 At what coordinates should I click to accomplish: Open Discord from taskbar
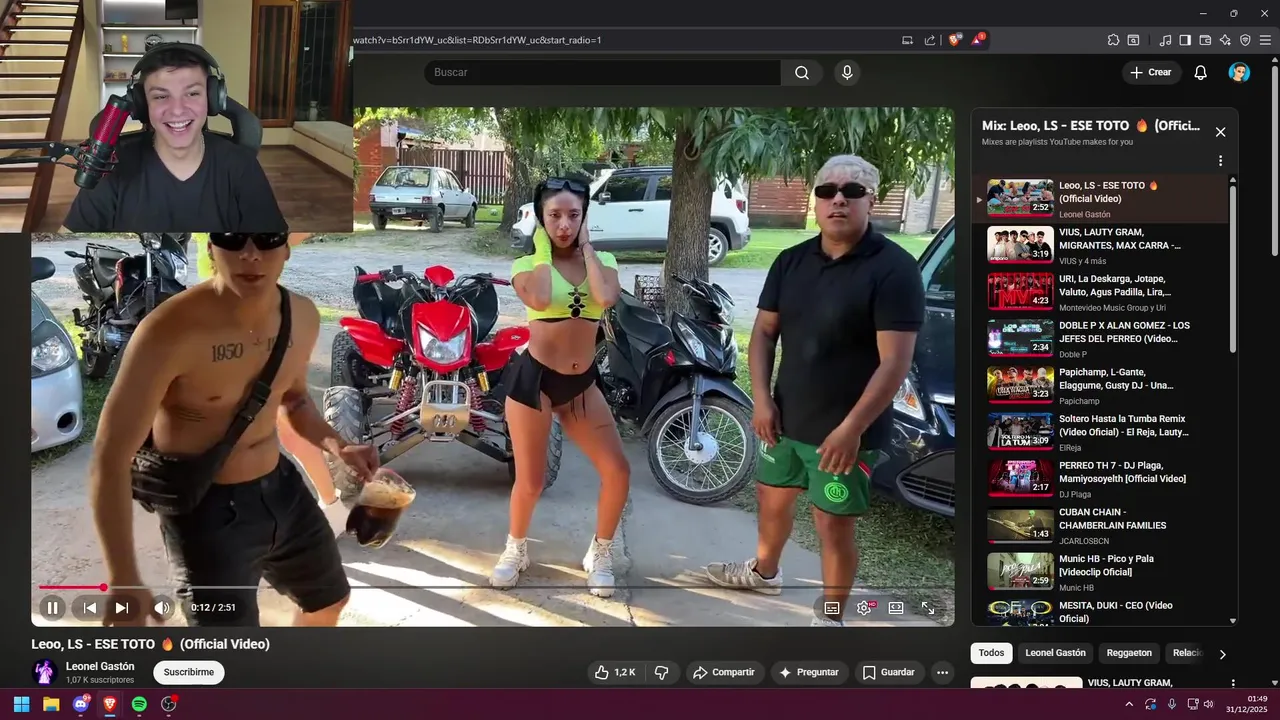click(81, 704)
